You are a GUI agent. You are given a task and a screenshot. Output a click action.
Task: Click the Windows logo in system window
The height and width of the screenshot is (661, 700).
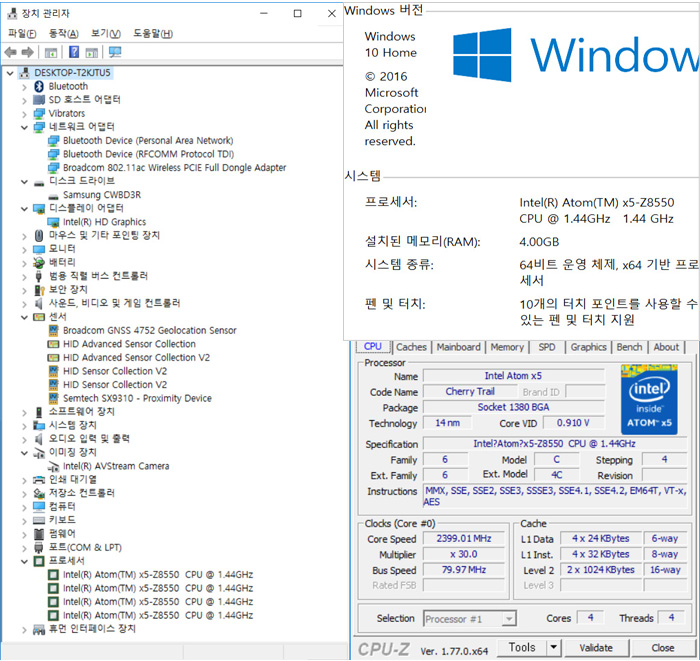tap(482, 55)
